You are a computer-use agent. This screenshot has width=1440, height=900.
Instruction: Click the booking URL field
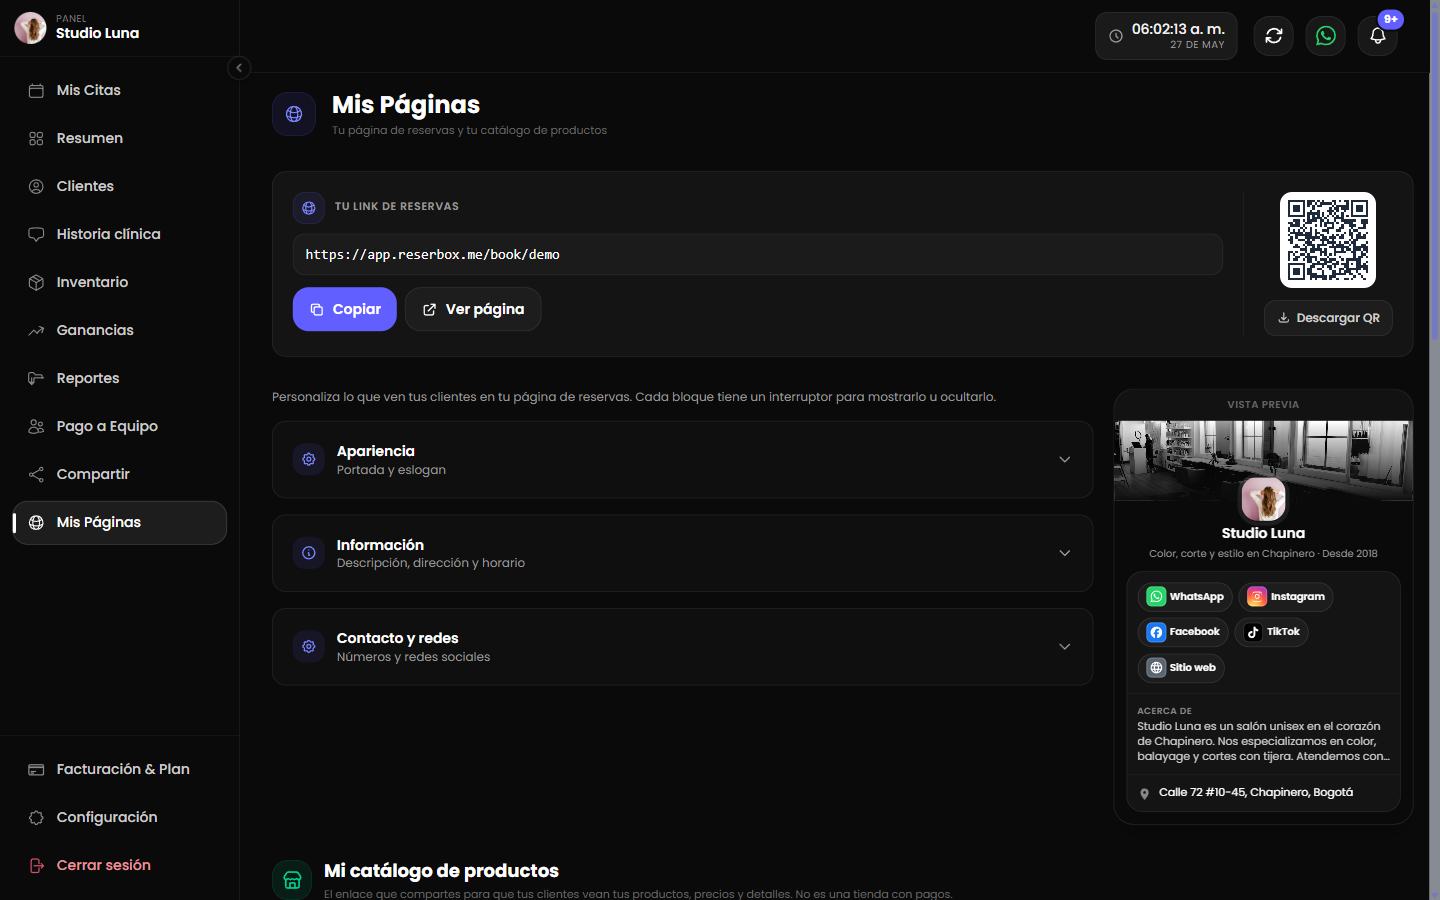[x=758, y=254]
